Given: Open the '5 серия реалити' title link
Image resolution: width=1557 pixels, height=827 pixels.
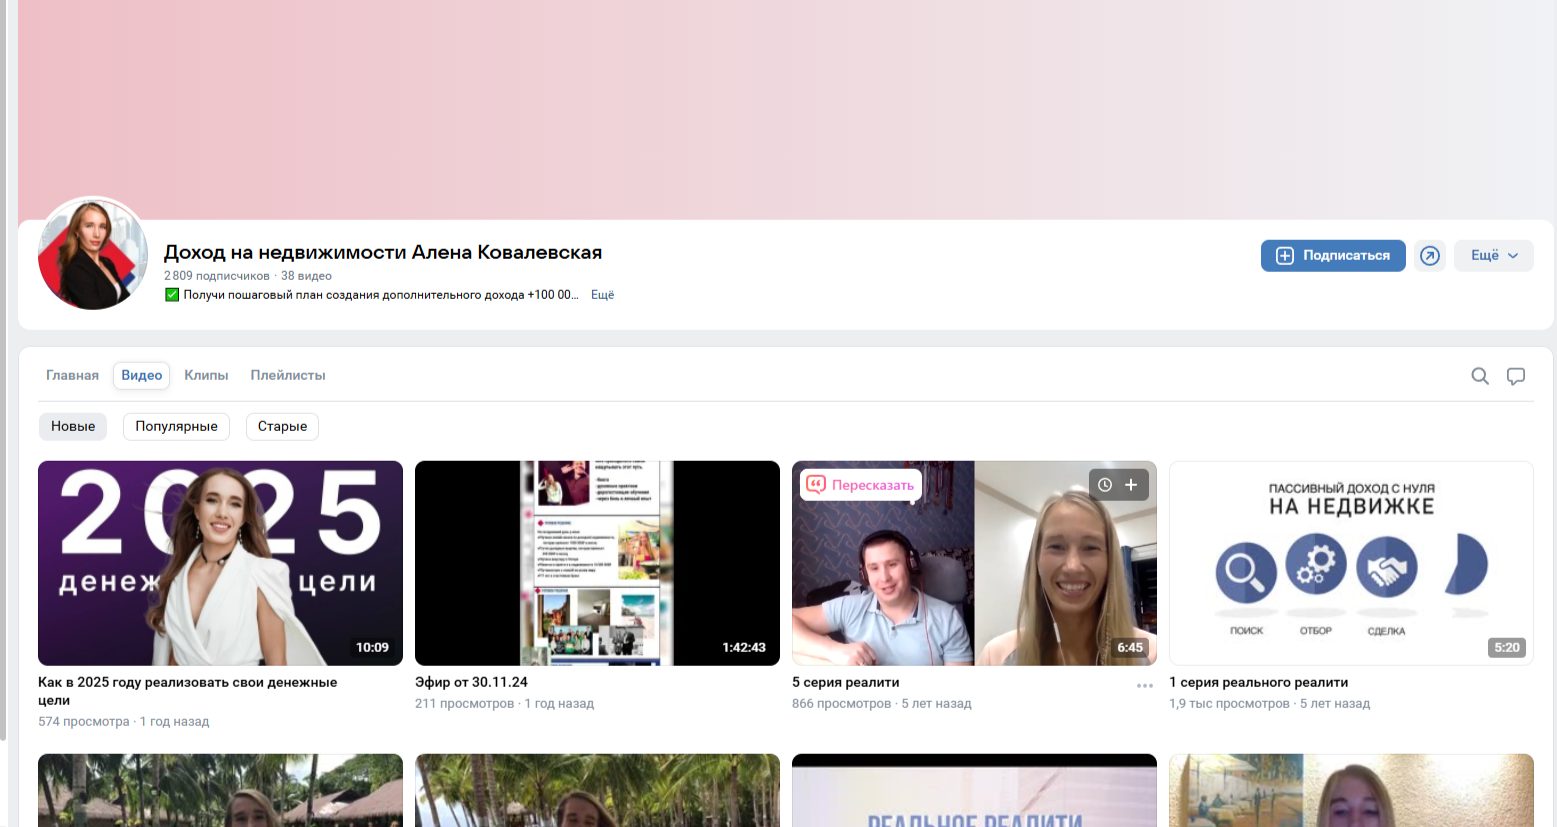Looking at the screenshot, I should tap(845, 682).
